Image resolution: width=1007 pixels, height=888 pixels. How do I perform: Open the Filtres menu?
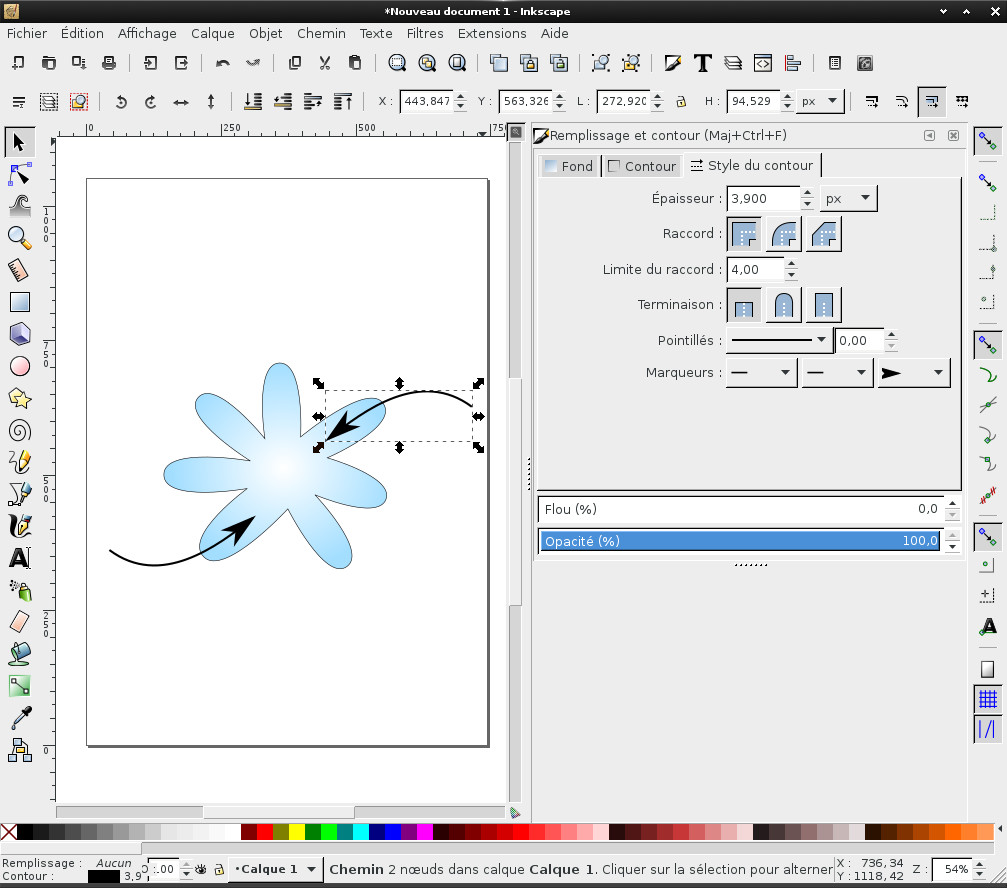click(424, 33)
